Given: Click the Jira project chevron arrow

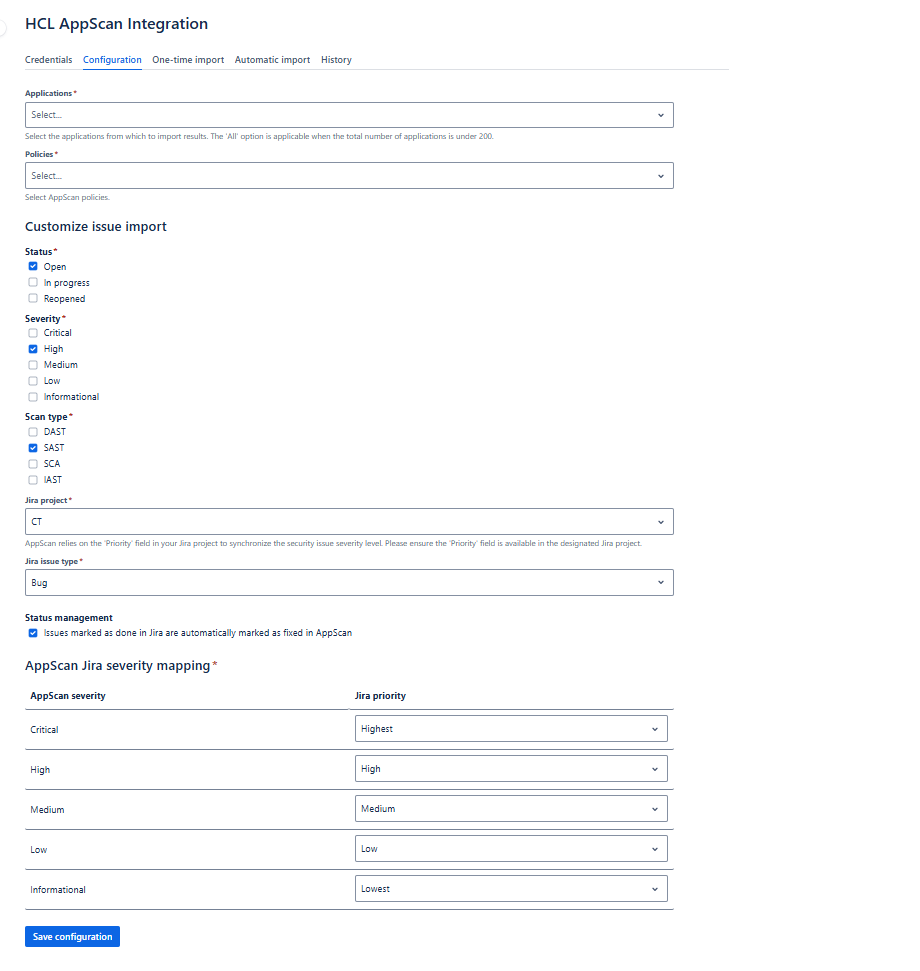Looking at the screenshot, I should [x=661, y=523].
